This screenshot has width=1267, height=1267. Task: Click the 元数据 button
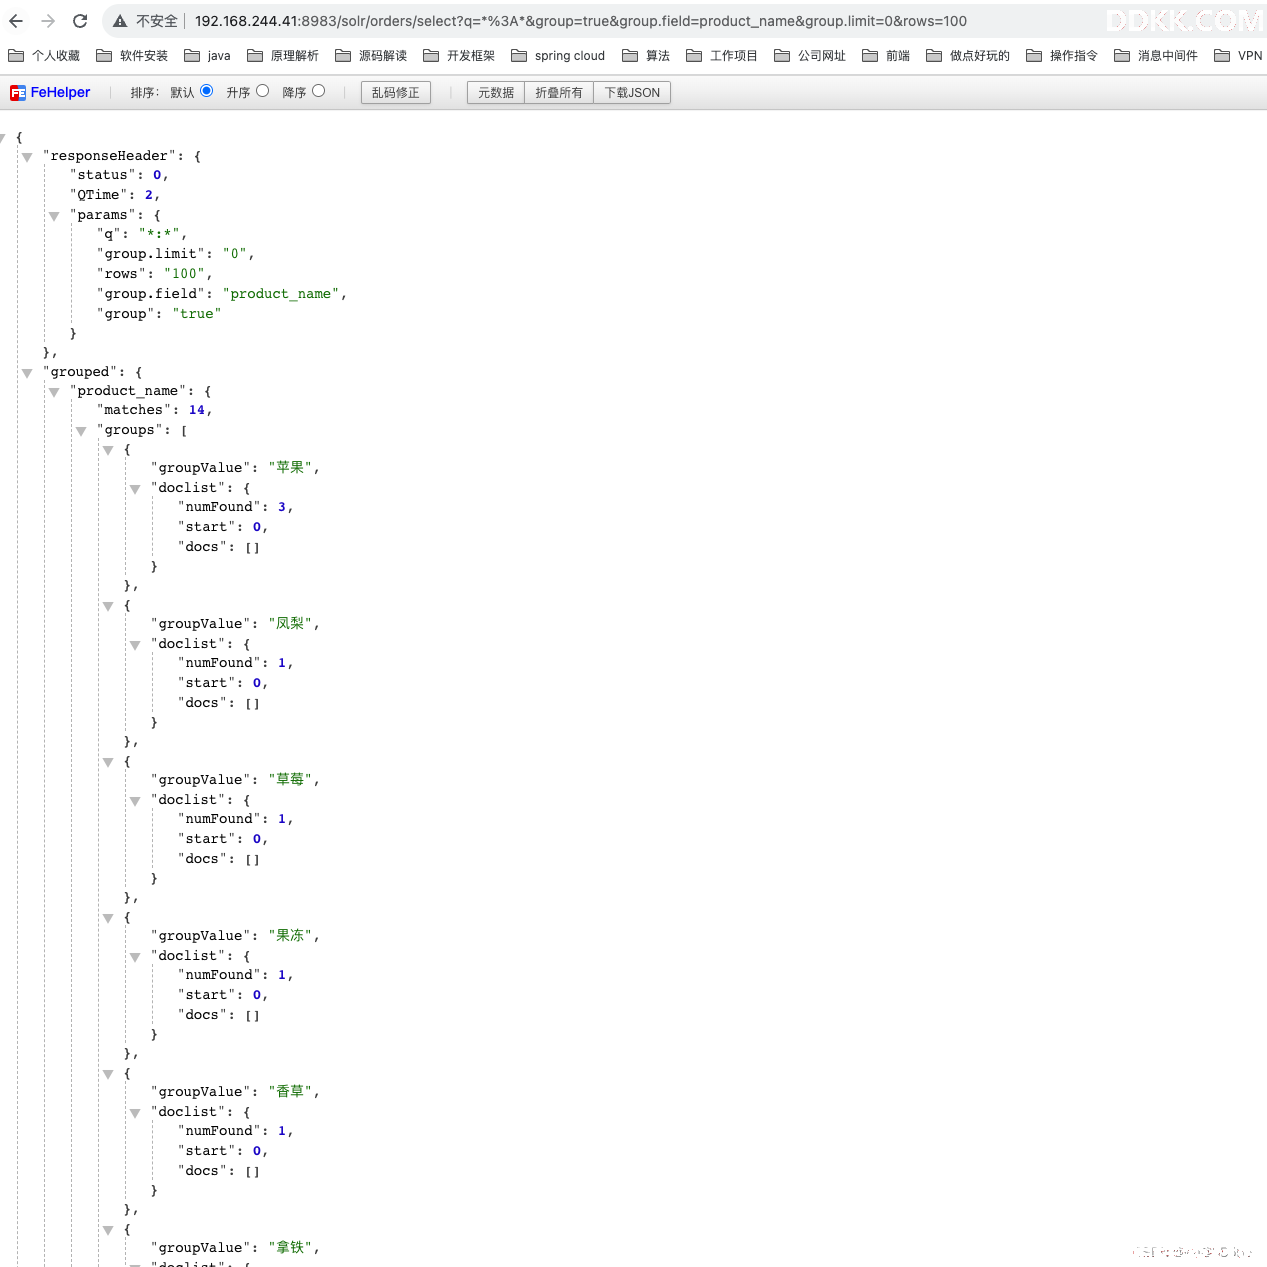pos(496,93)
